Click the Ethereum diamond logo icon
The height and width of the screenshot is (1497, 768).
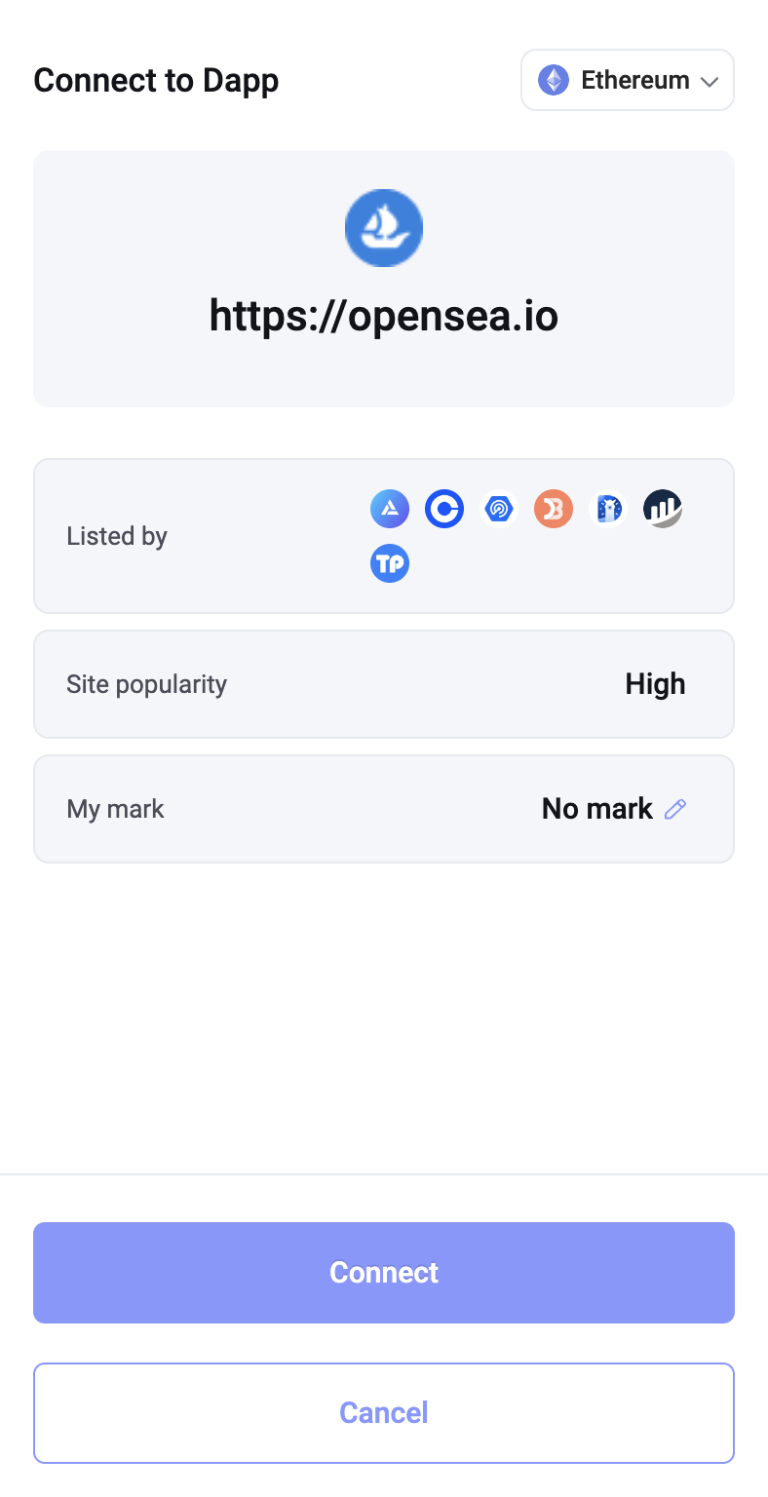(553, 80)
